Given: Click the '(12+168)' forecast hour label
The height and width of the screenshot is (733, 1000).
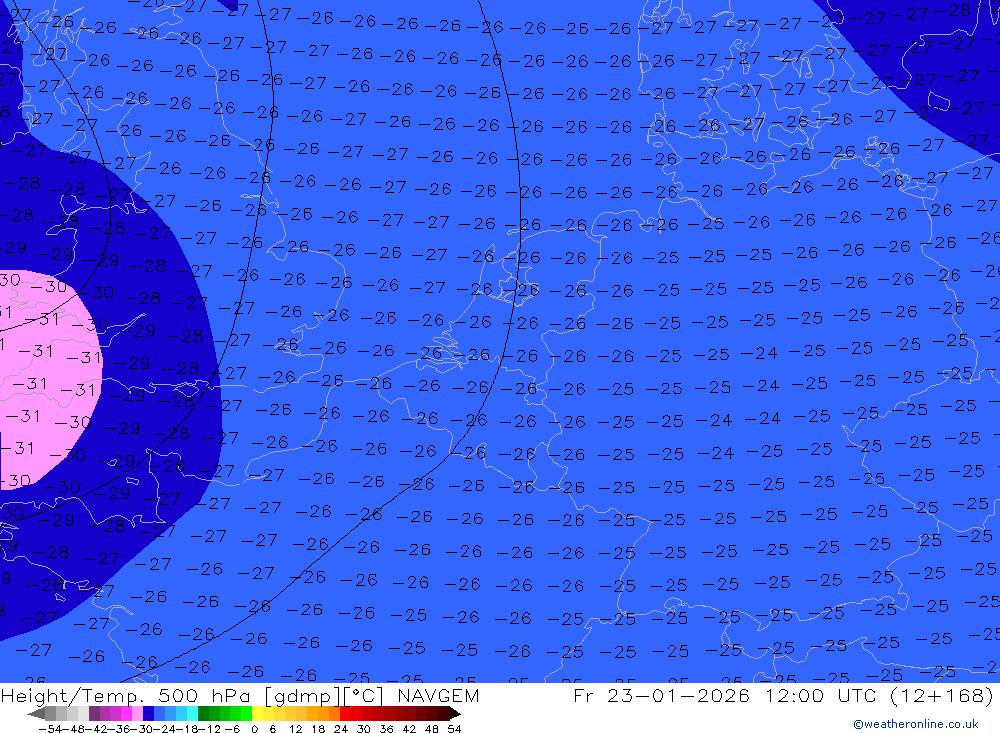Looking at the screenshot, I should point(942,695).
